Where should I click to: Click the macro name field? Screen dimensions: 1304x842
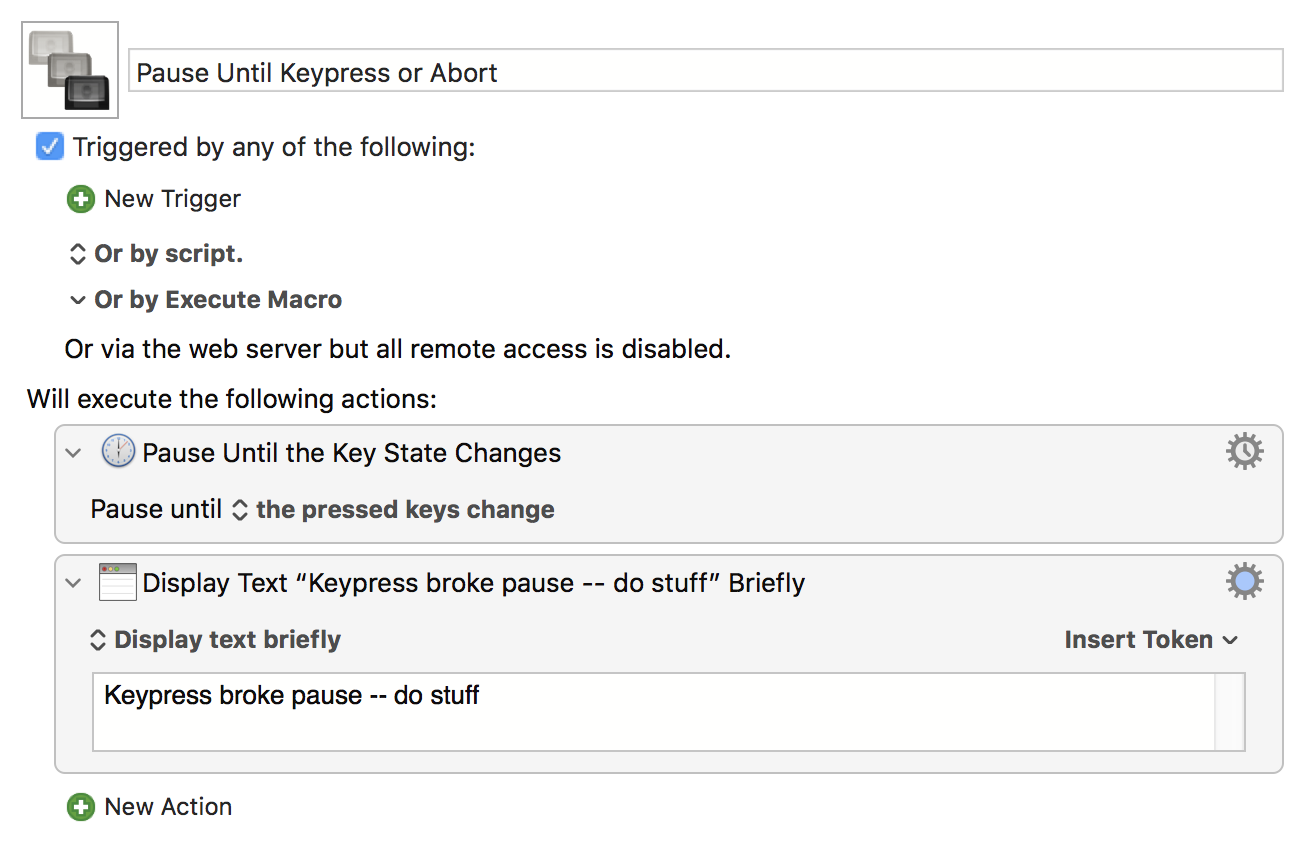[706, 72]
